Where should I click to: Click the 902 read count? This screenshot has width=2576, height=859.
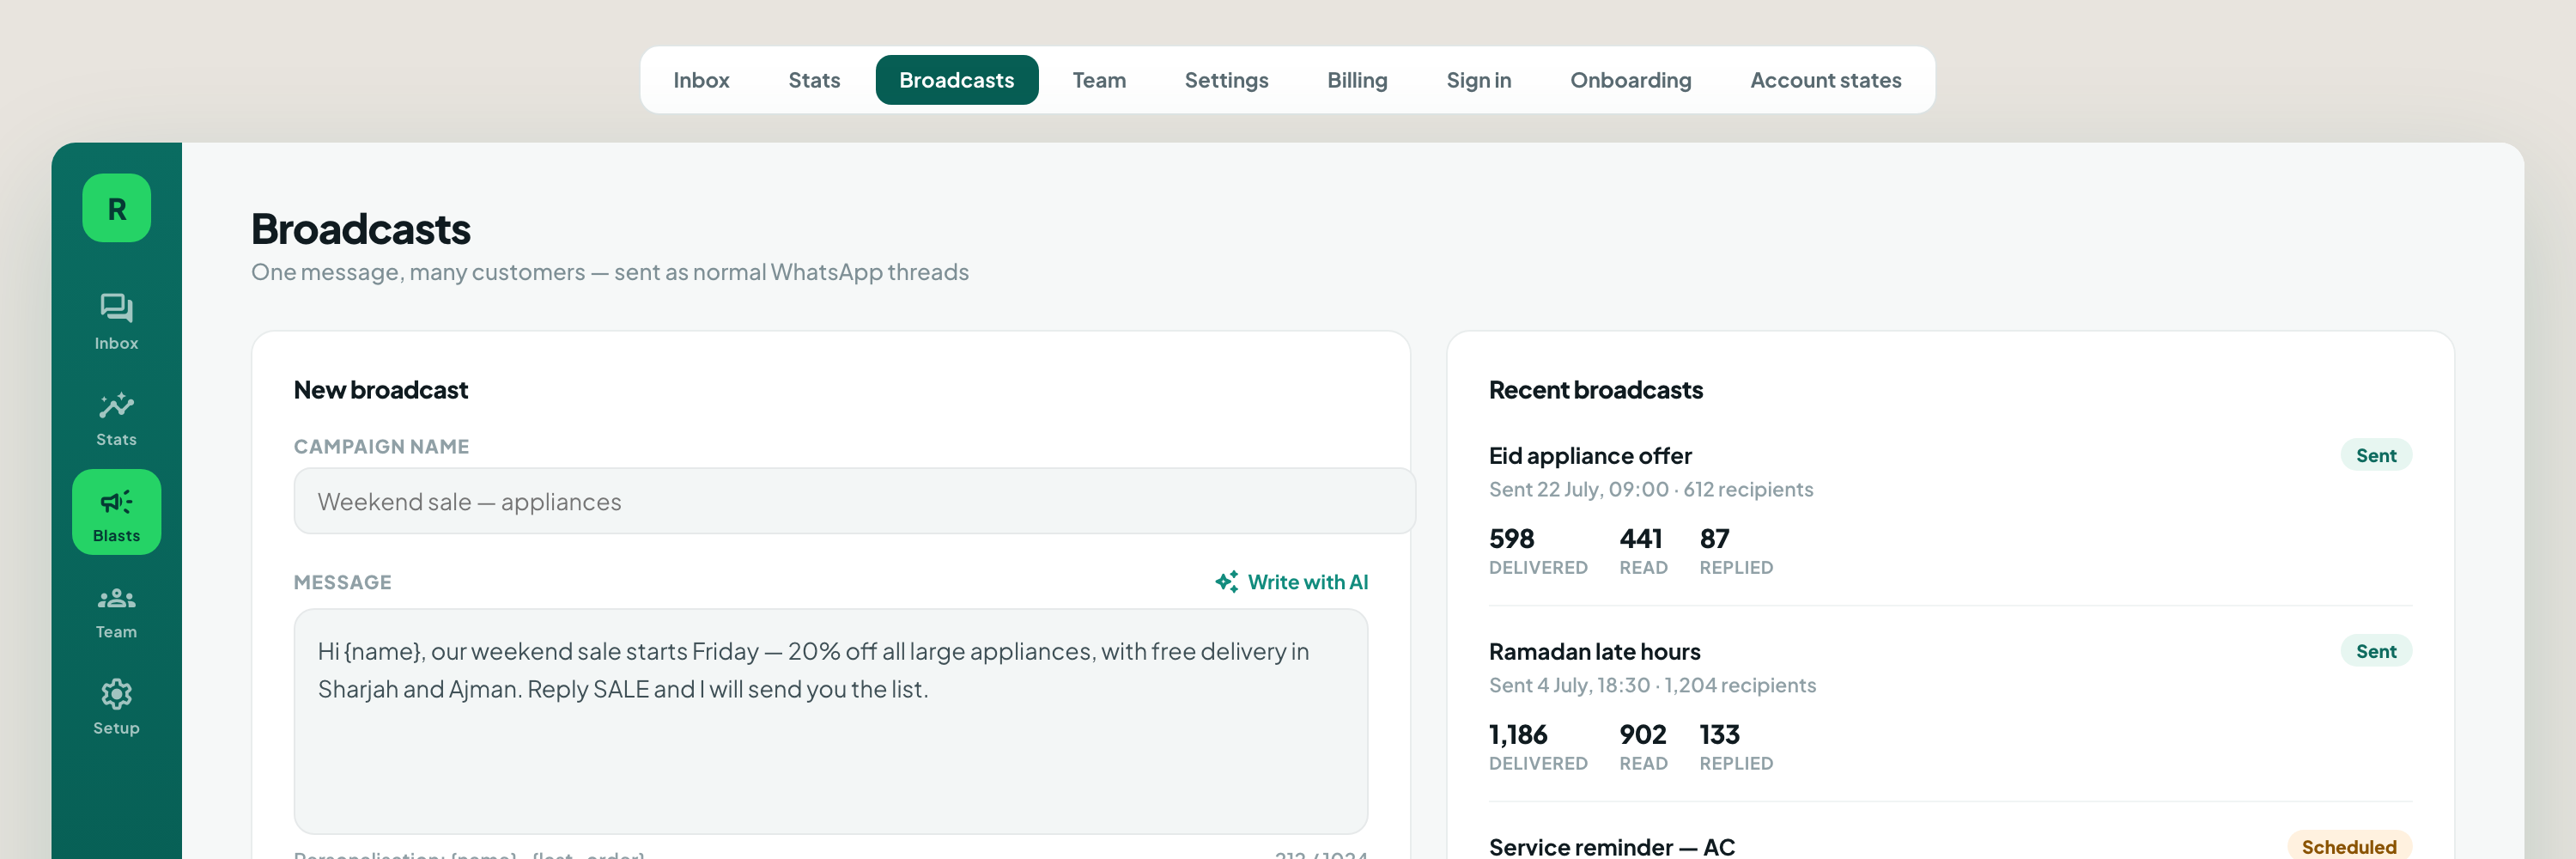pyautogui.click(x=1642, y=735)
